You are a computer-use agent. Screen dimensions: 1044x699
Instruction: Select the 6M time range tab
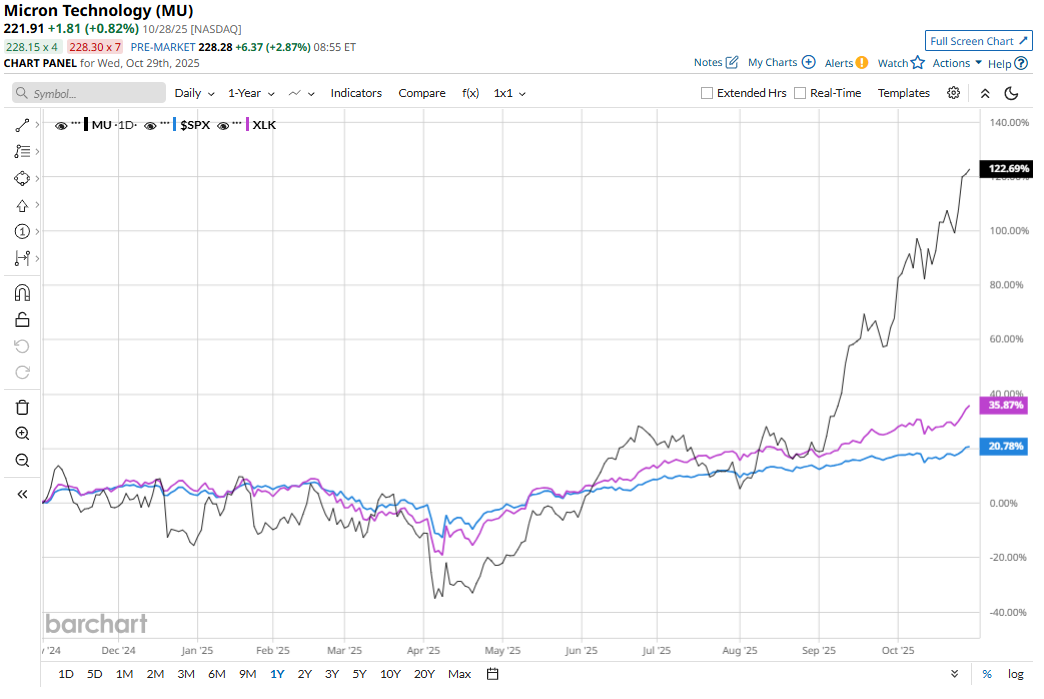coord(216,674)
